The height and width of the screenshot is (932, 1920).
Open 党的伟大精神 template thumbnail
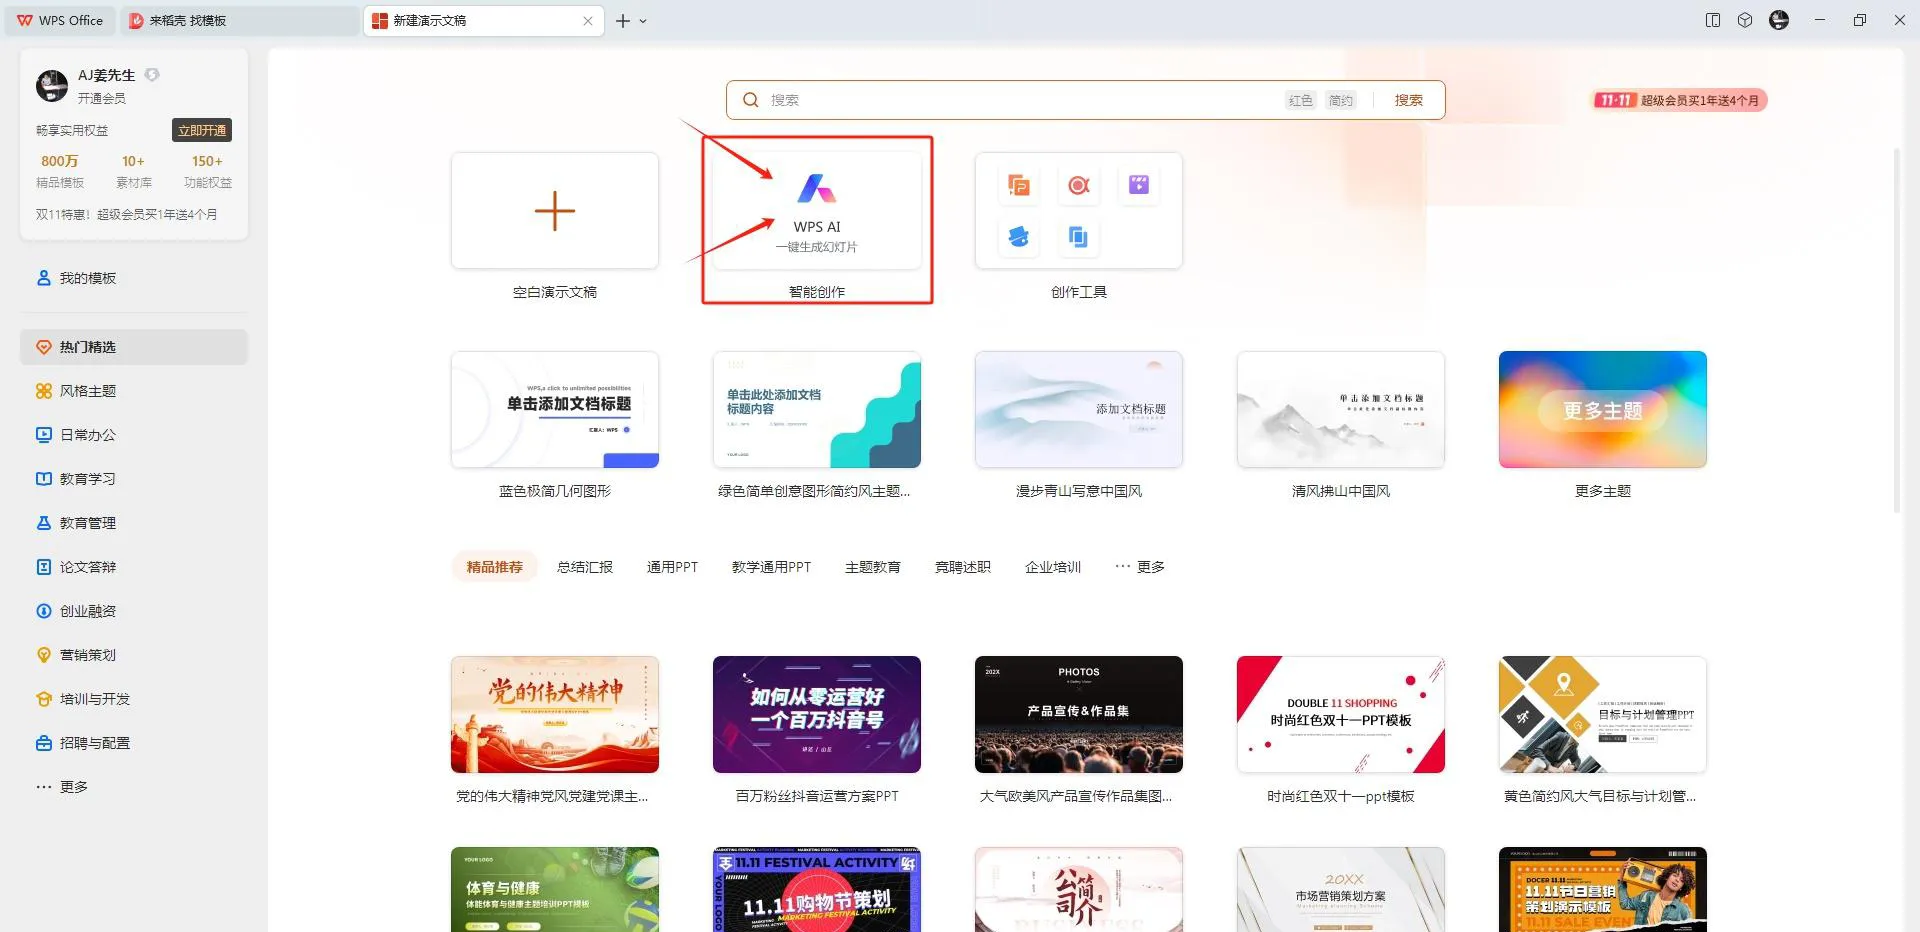(555, 714)
